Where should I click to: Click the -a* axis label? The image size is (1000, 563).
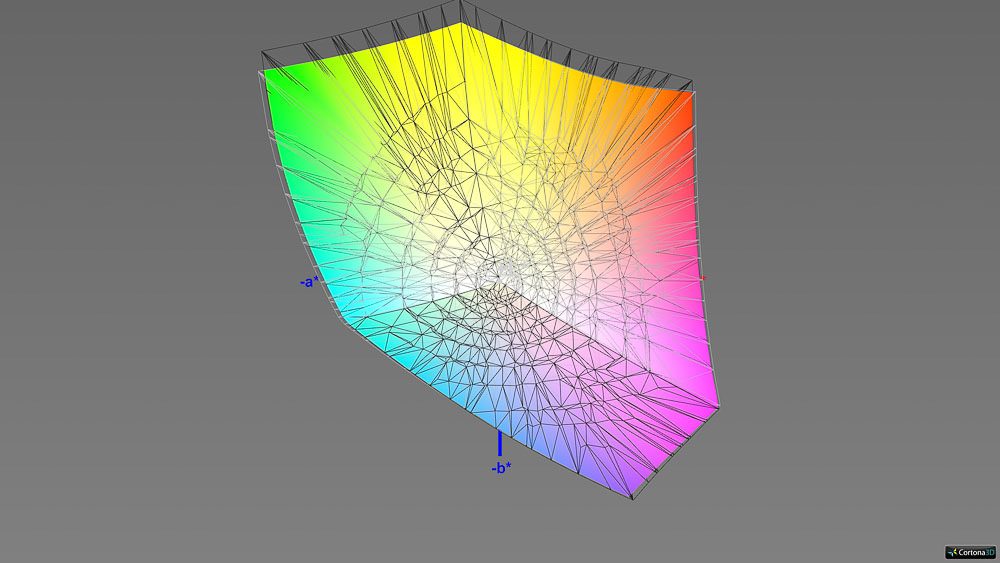(x=309, y=282)
